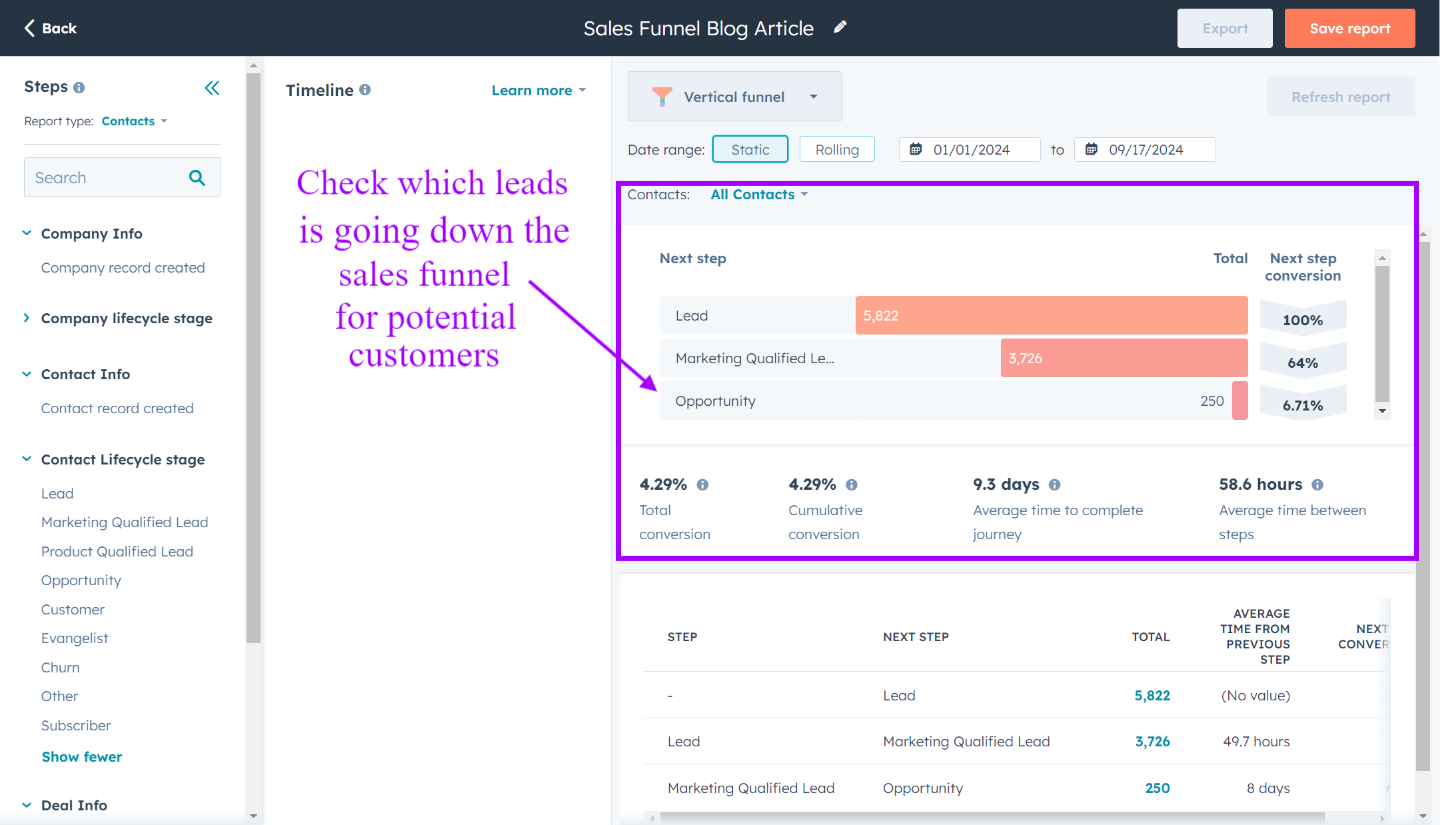
Task: Click the search magnifier in the Steps panel
Action: coord(196,177)
